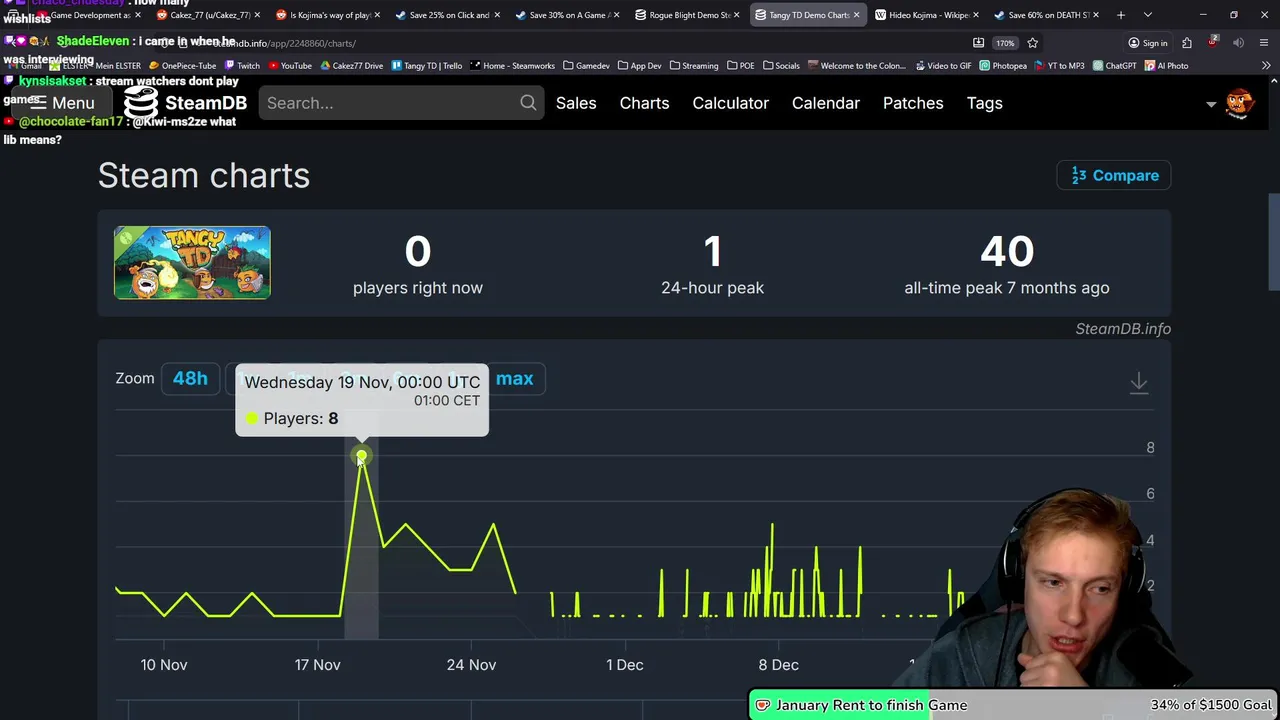Open the Home - Steamworks bookmark
The height and width of the screenshot is (720, 1280).
point(512,66)
